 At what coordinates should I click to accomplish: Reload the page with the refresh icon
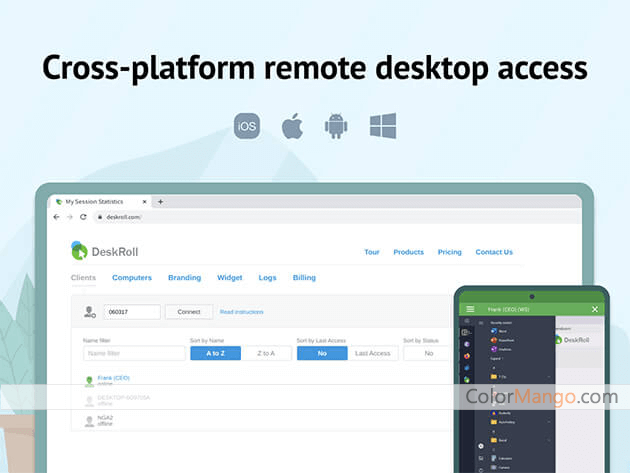click(x=83, y=217)
